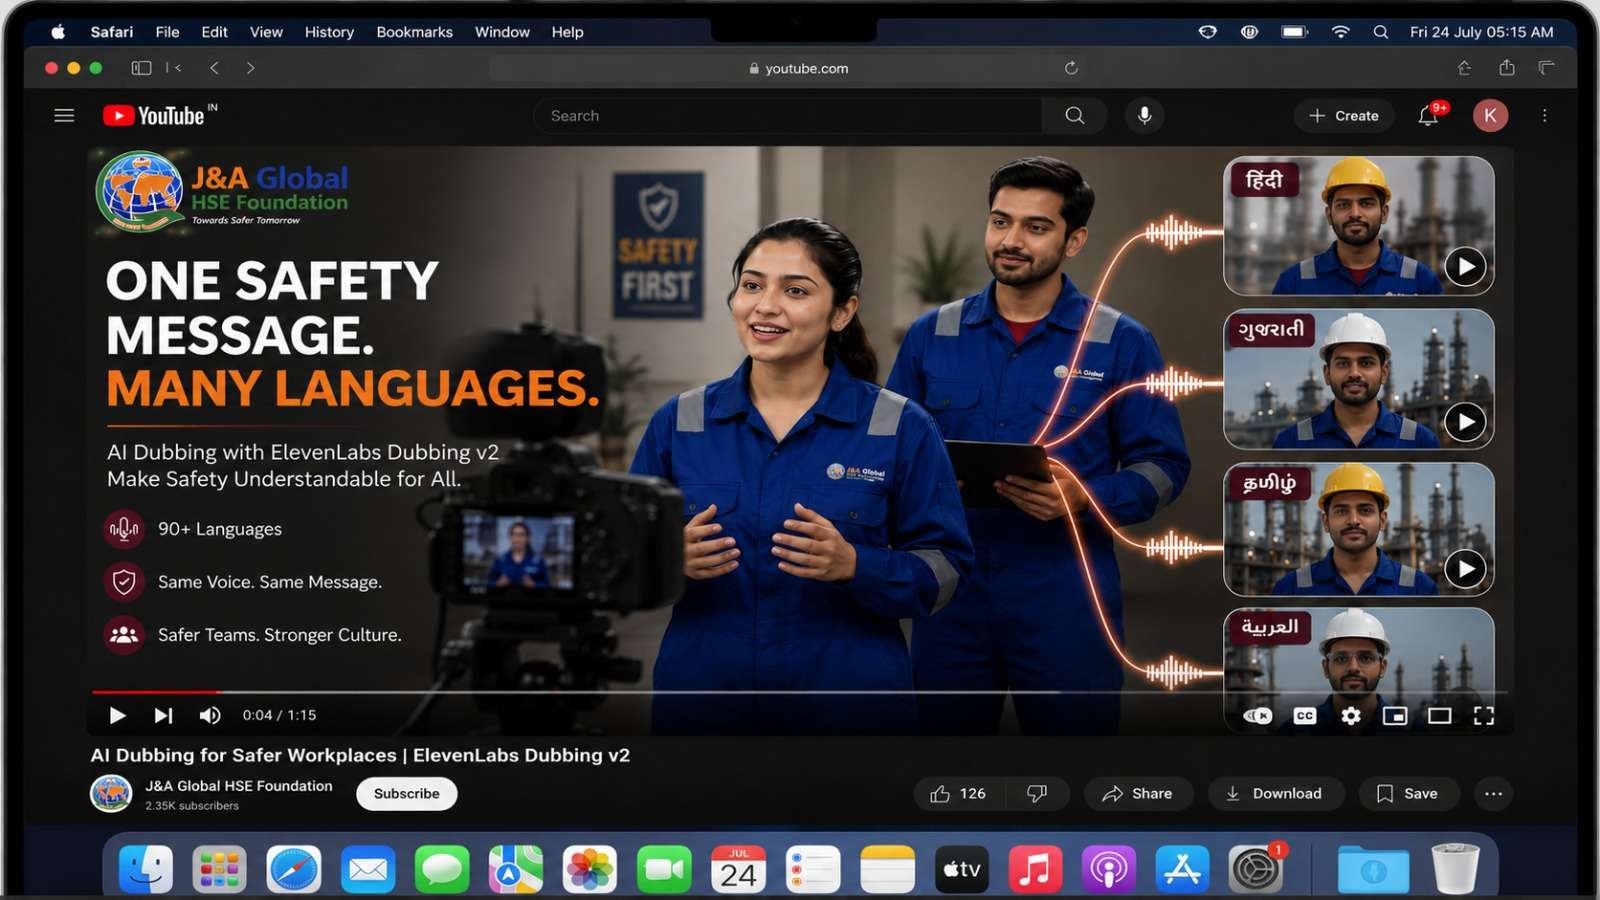
Task: Start voice search with the microphone
Action: coord(1145,116)
